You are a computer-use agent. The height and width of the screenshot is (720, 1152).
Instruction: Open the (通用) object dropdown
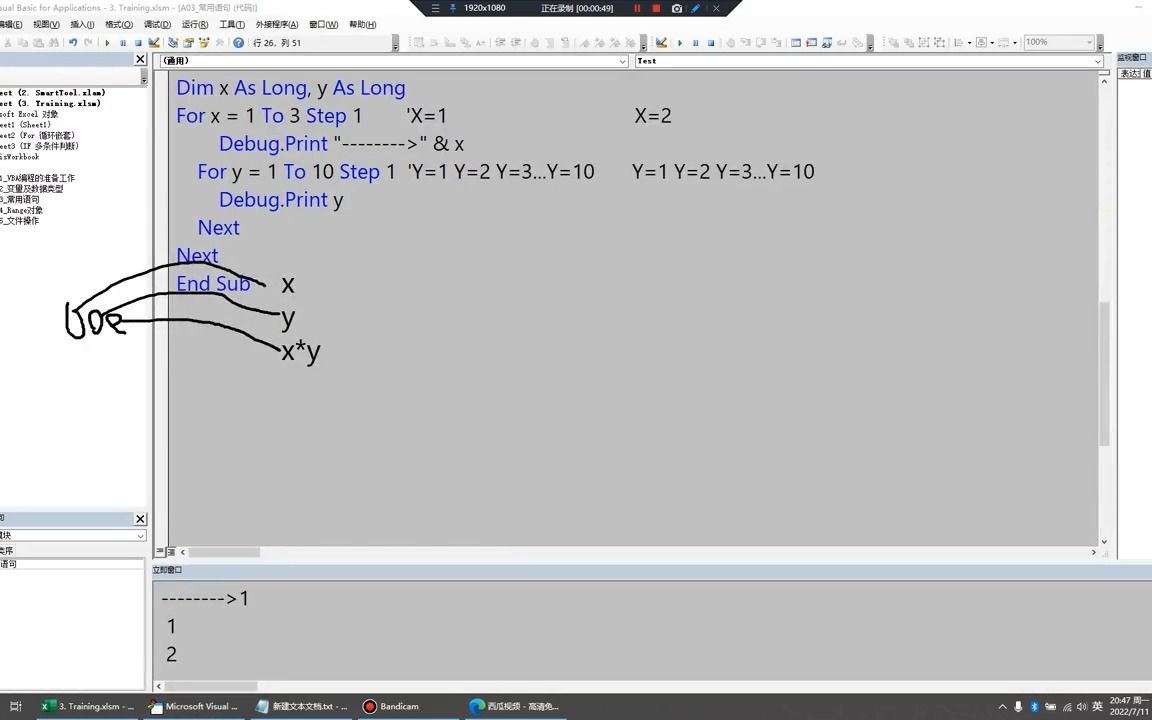622,61
